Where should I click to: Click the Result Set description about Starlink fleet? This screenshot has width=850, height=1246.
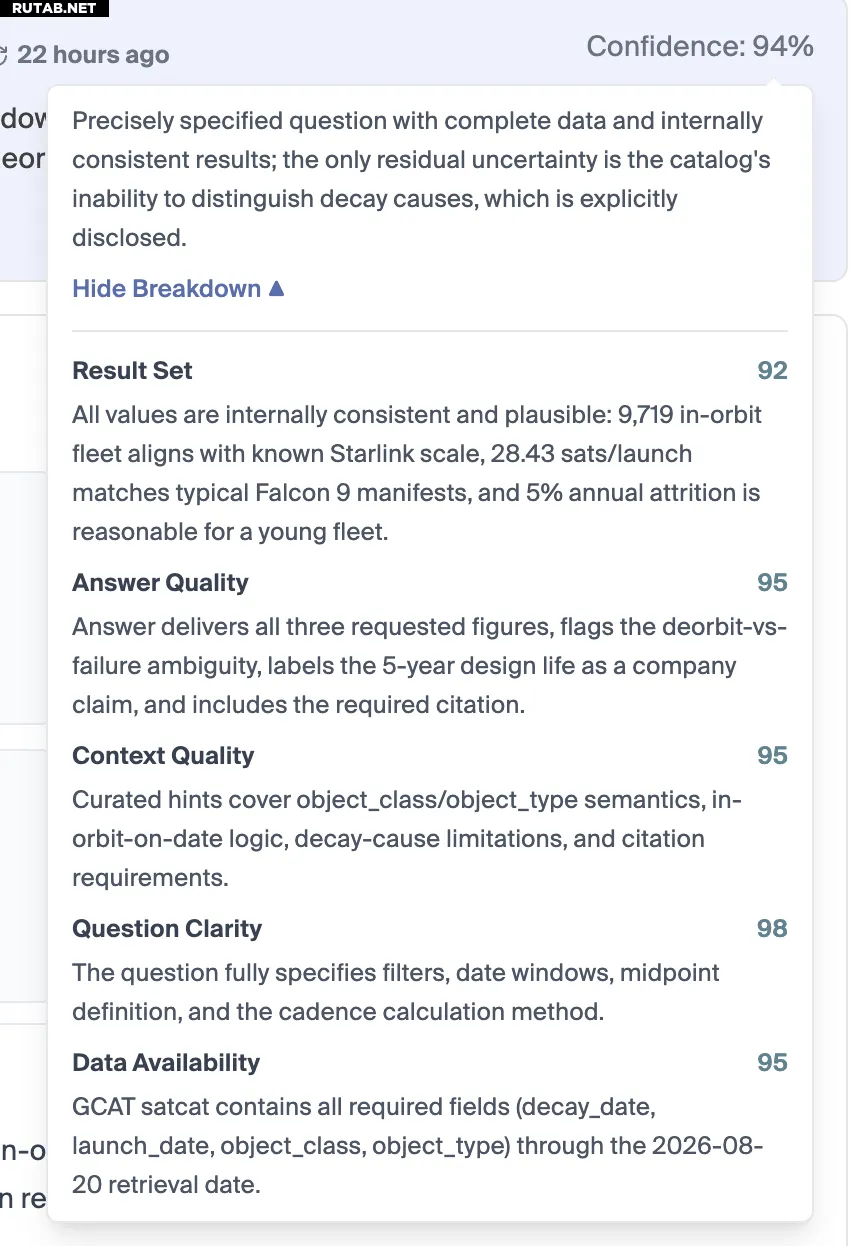(417, 473)
